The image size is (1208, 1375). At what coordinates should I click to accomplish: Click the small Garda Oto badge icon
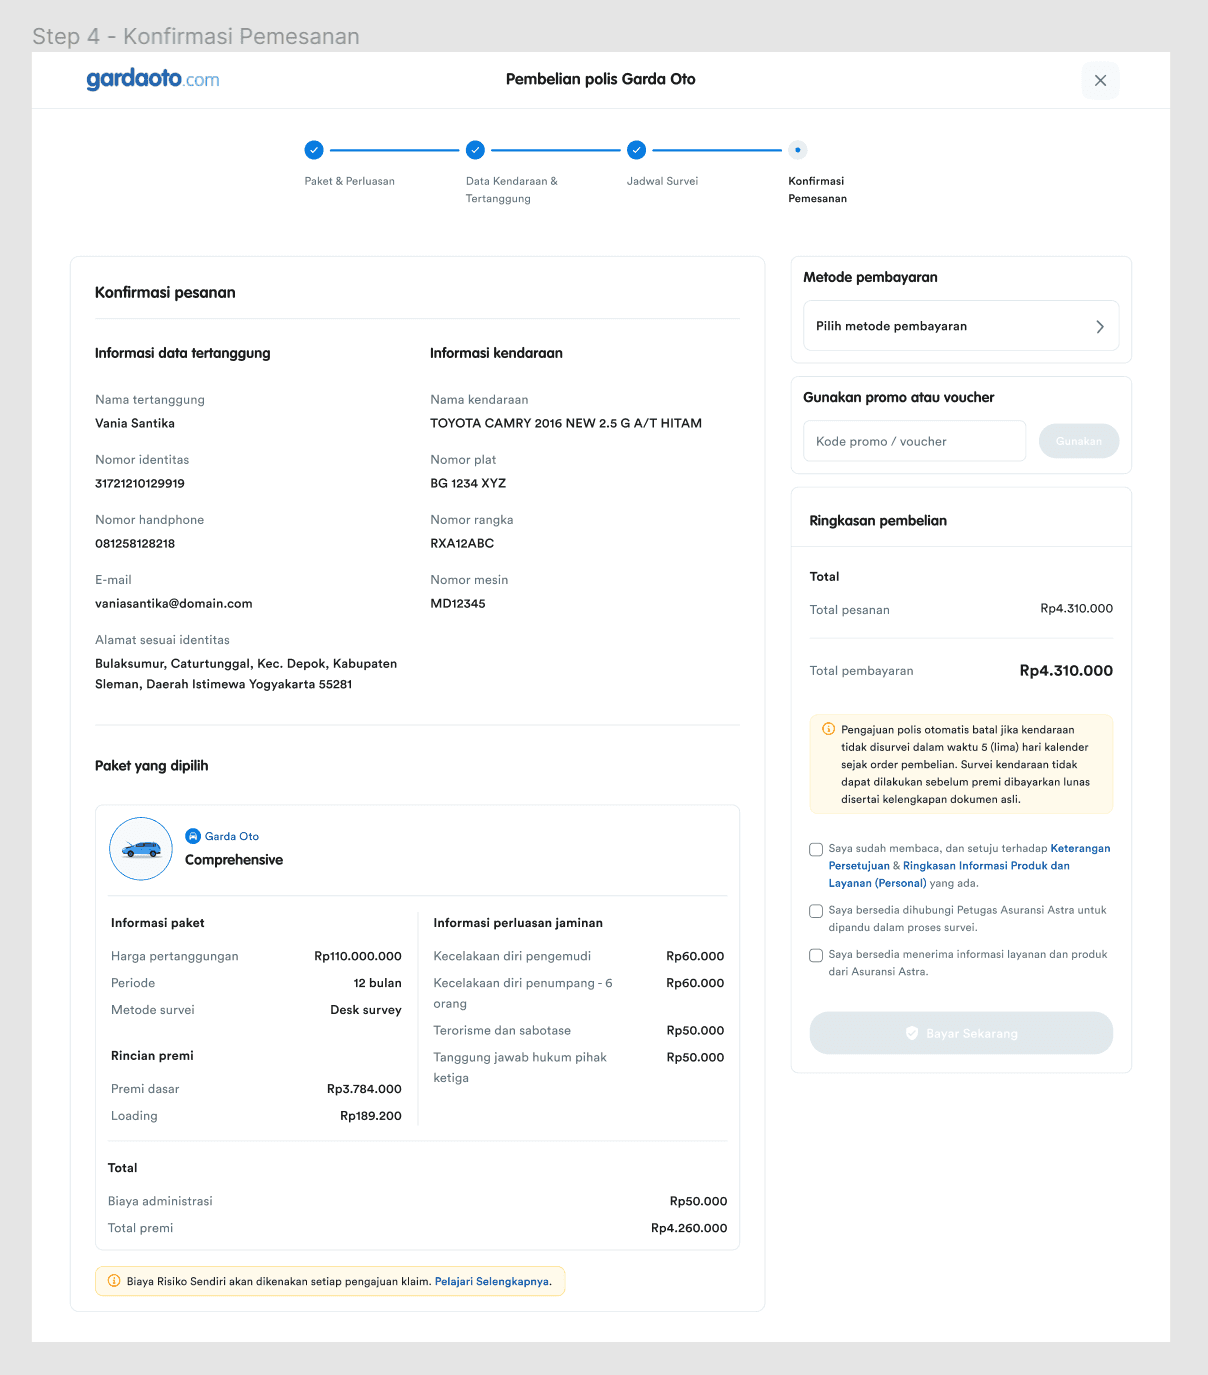point(193,836)
